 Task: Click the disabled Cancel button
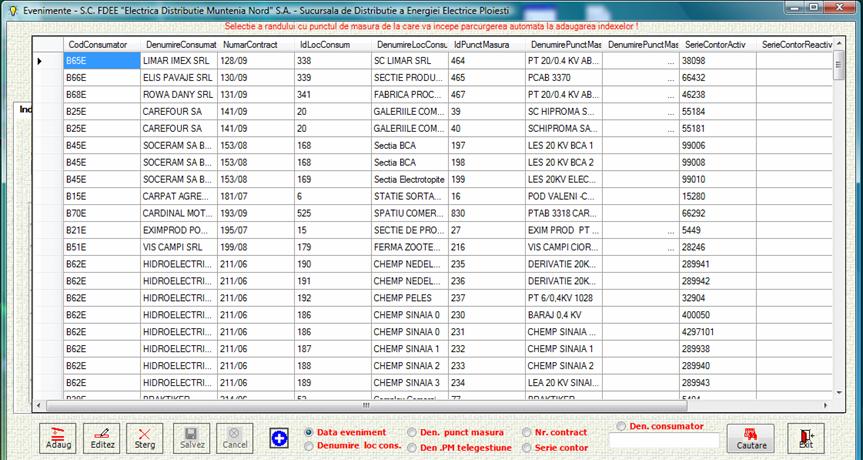234,439
